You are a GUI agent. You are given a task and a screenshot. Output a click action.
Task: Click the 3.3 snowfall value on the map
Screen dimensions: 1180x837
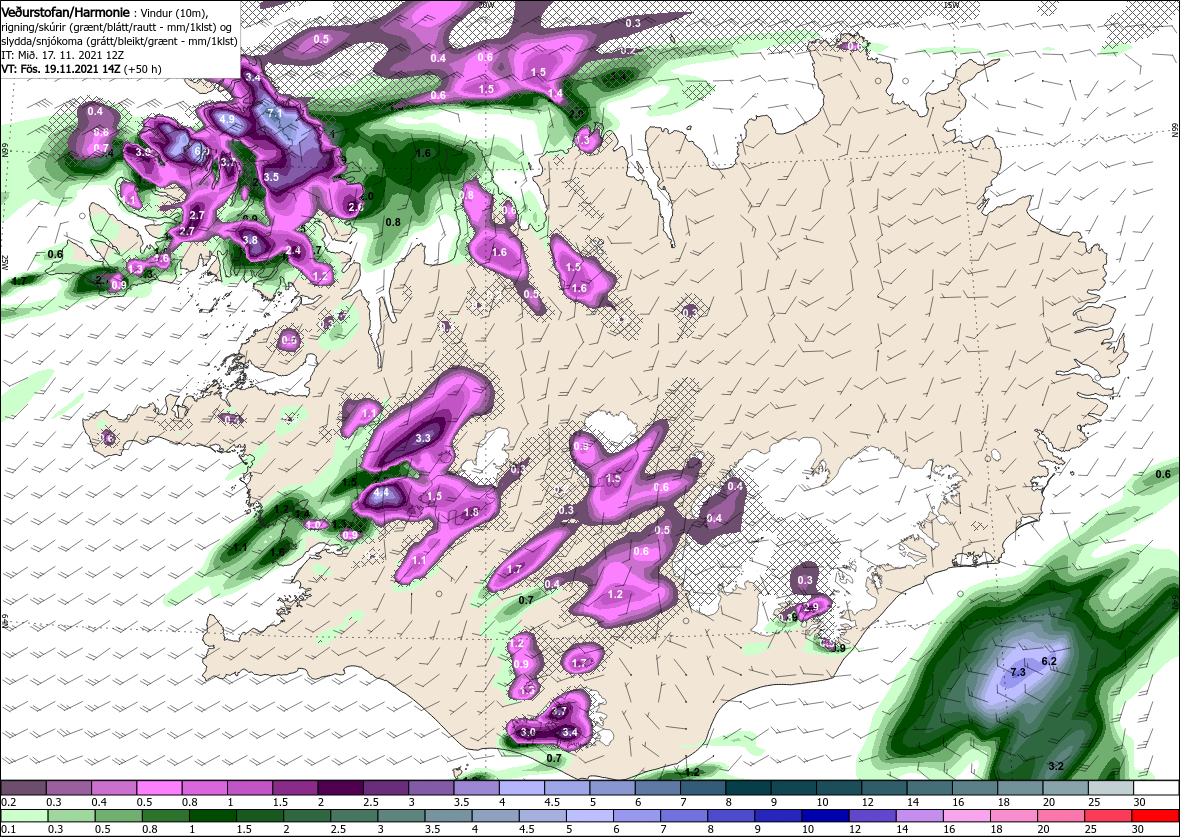click(423, 437)
